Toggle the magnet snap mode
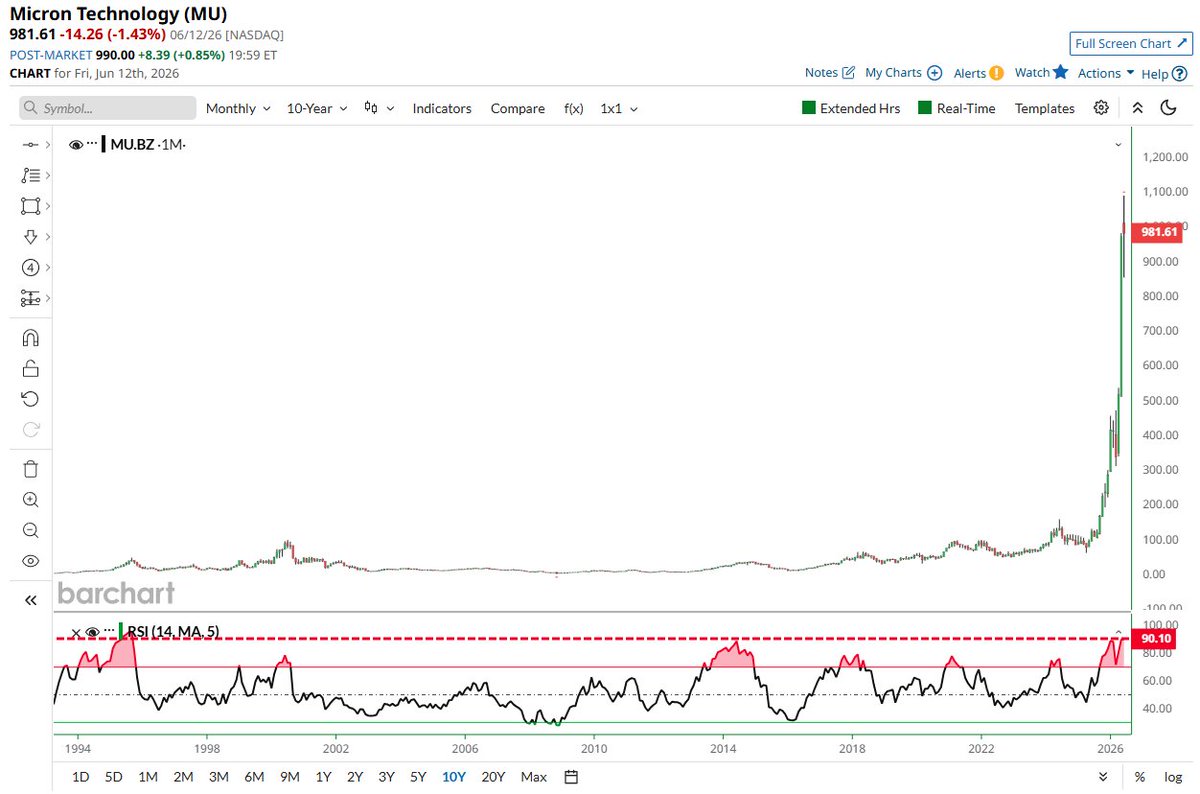 (30, 338)
